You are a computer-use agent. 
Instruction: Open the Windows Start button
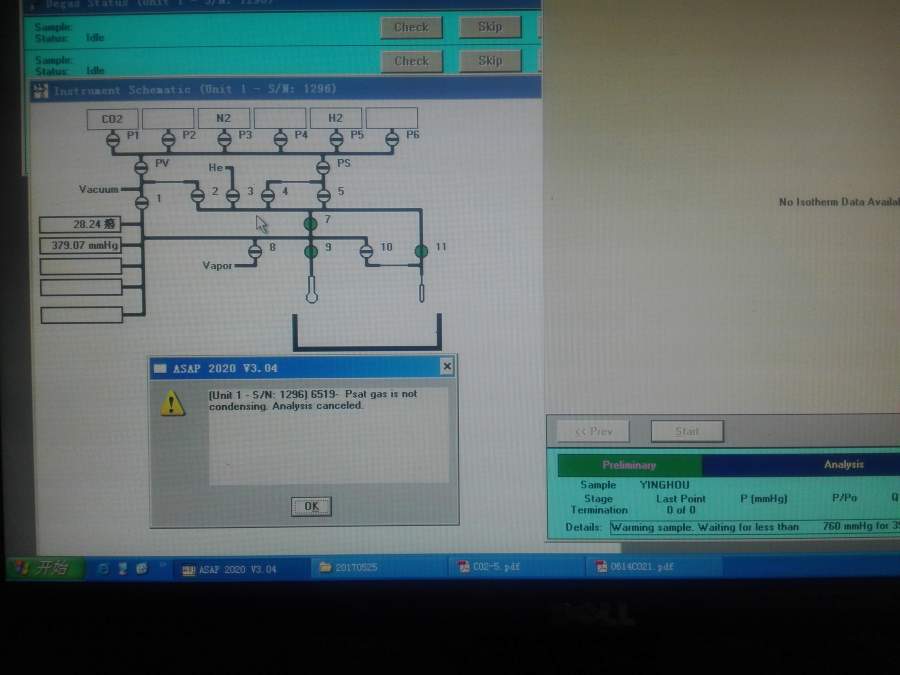[x=44, y=568]
